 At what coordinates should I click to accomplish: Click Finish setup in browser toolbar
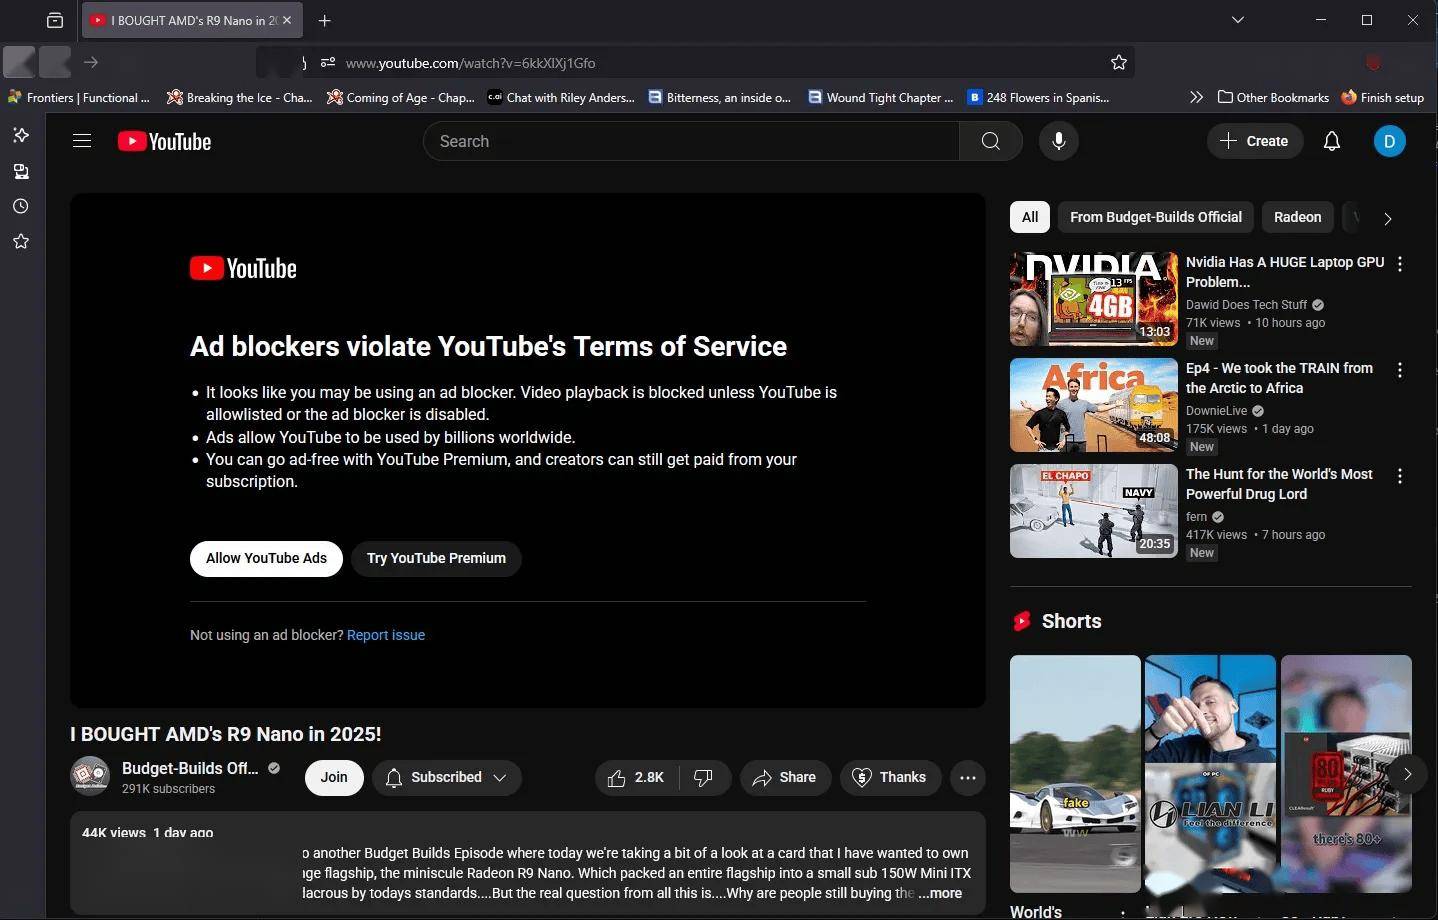tap(1382, 97)
